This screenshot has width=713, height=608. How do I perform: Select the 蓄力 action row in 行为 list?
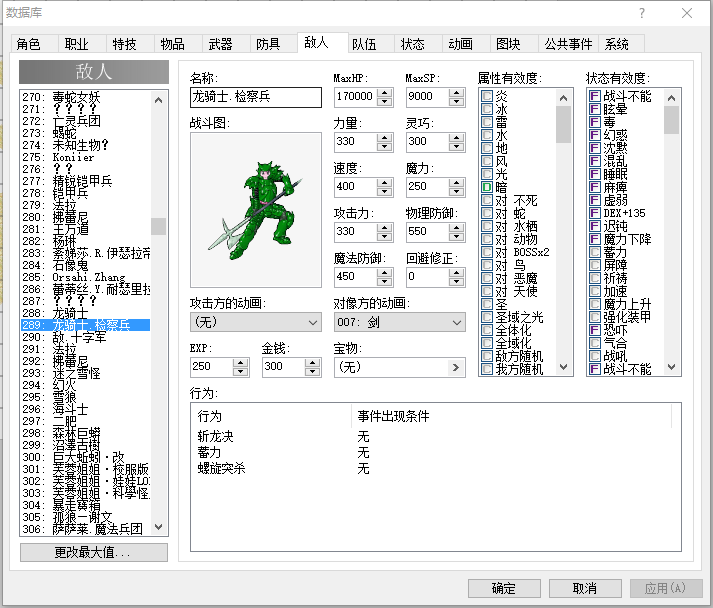434,452
